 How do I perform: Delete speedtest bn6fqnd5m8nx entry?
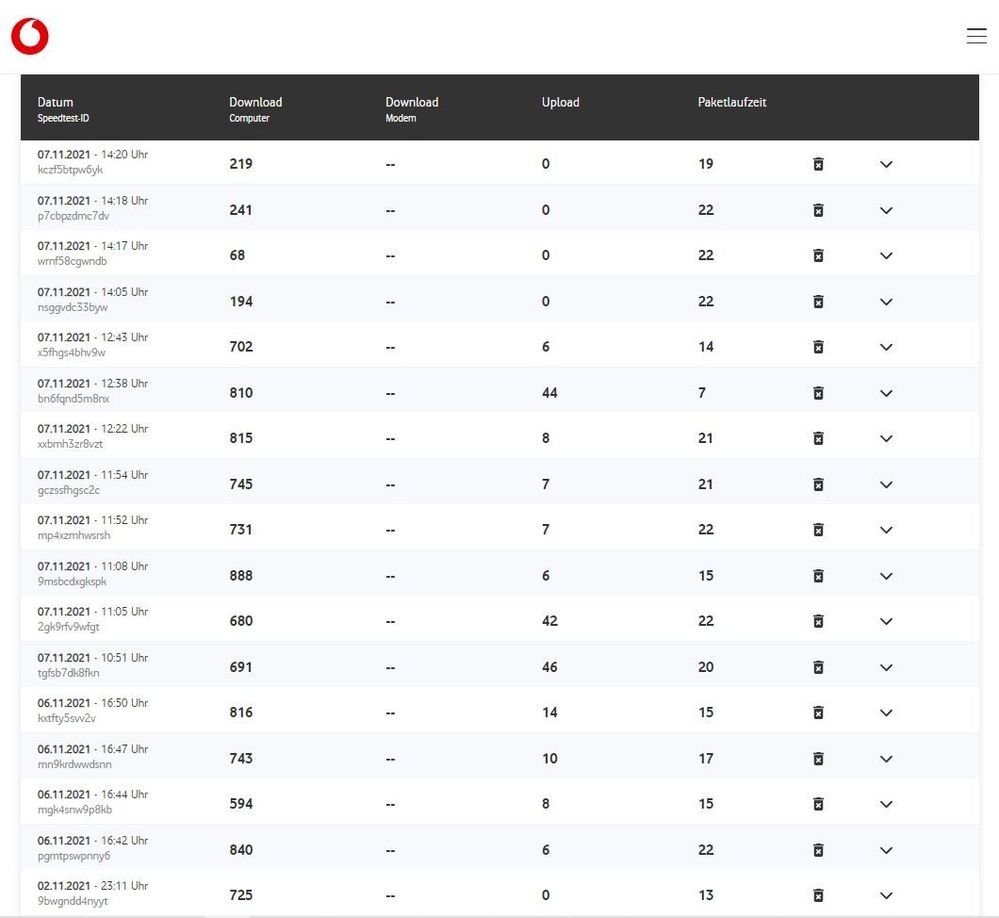(819, 393)
